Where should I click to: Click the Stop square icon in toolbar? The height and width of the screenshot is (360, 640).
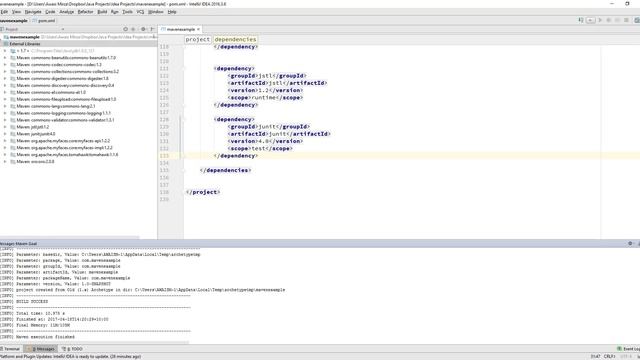point(627,20)
